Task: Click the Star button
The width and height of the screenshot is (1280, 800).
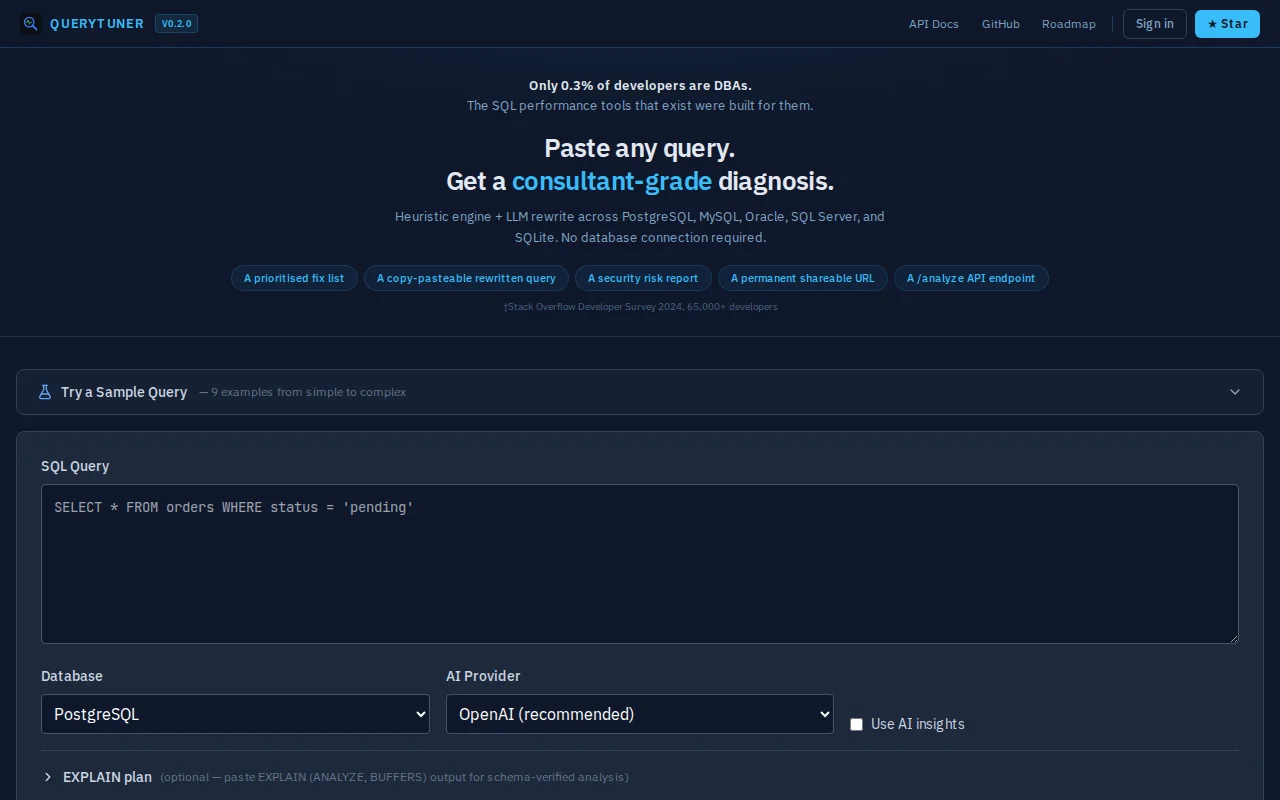Action: (1227, 24)
